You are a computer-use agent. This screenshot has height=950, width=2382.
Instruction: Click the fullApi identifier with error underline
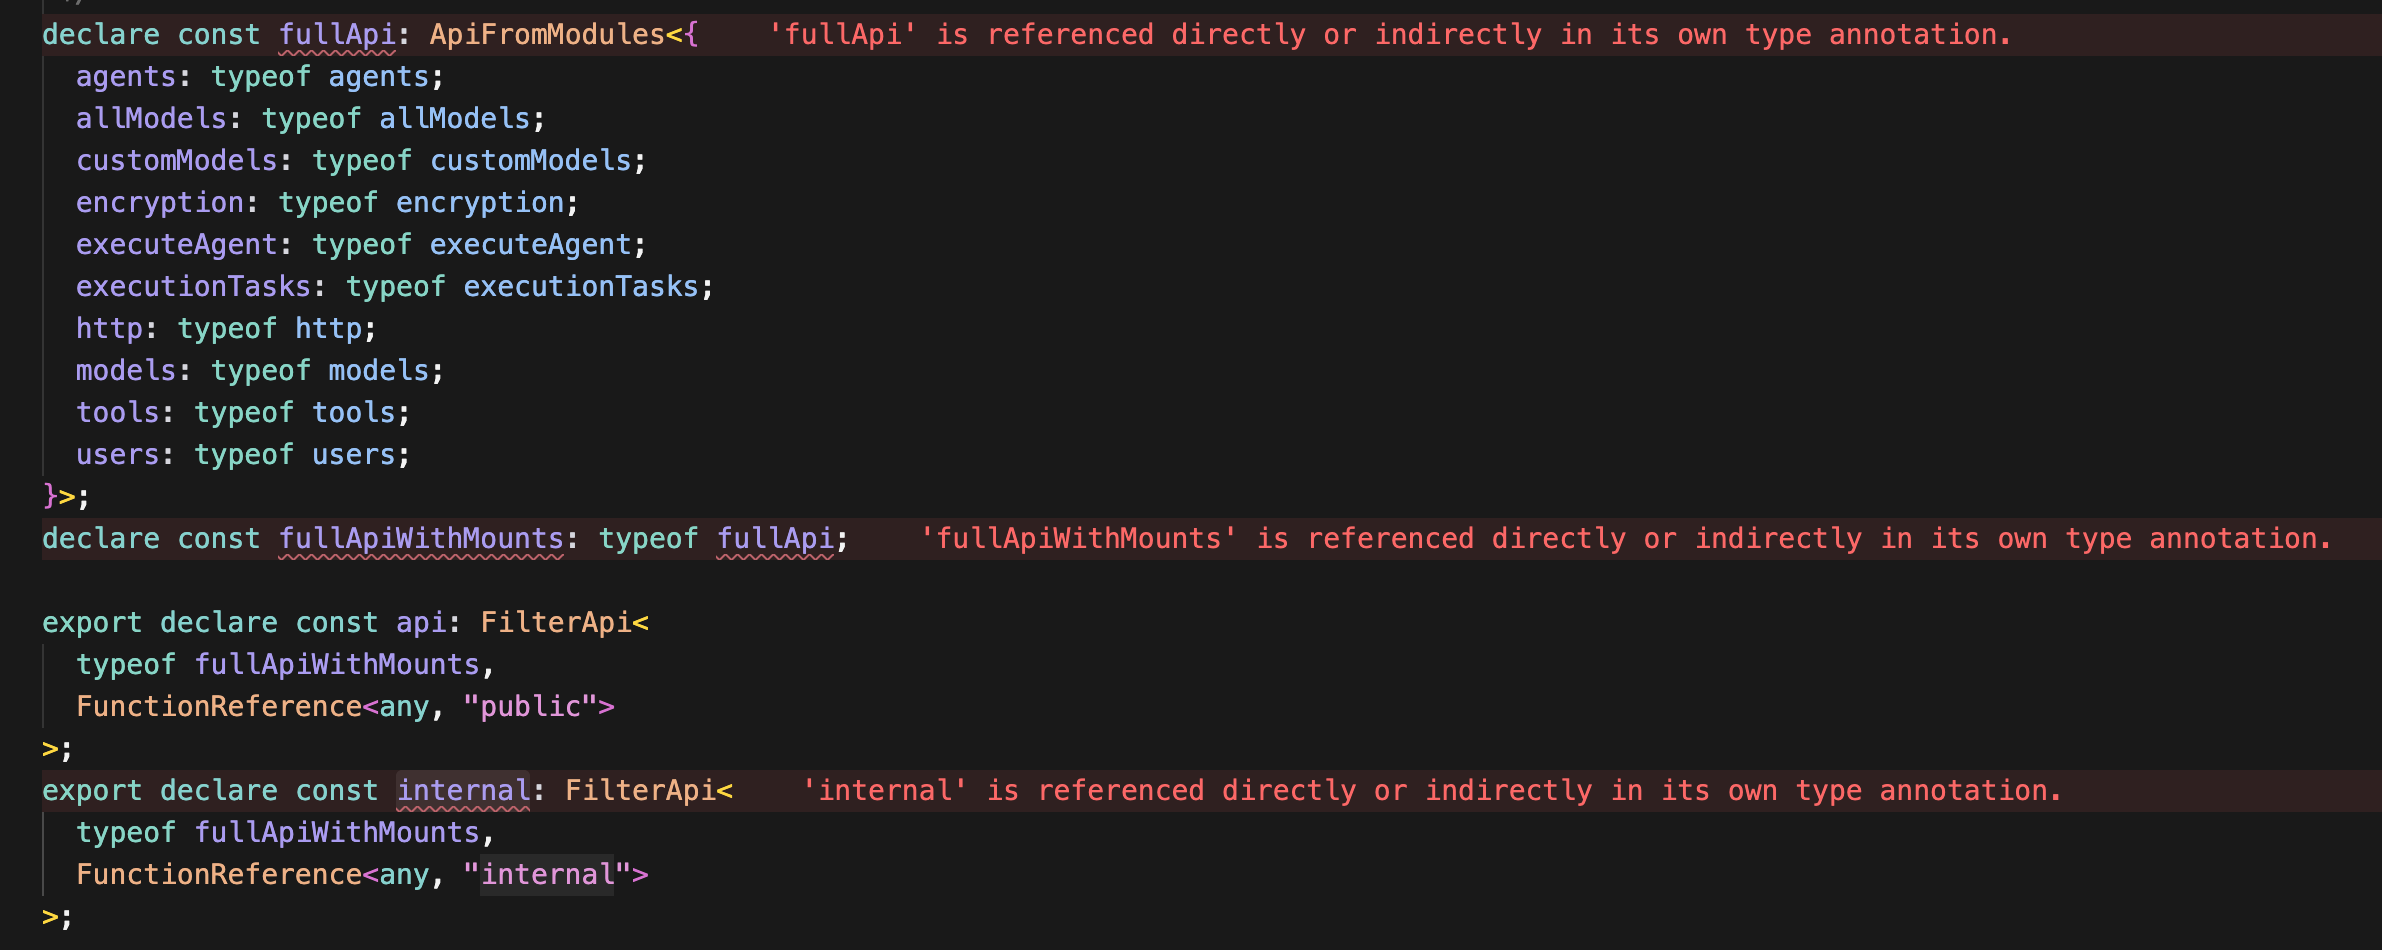[x=337, y=35]
